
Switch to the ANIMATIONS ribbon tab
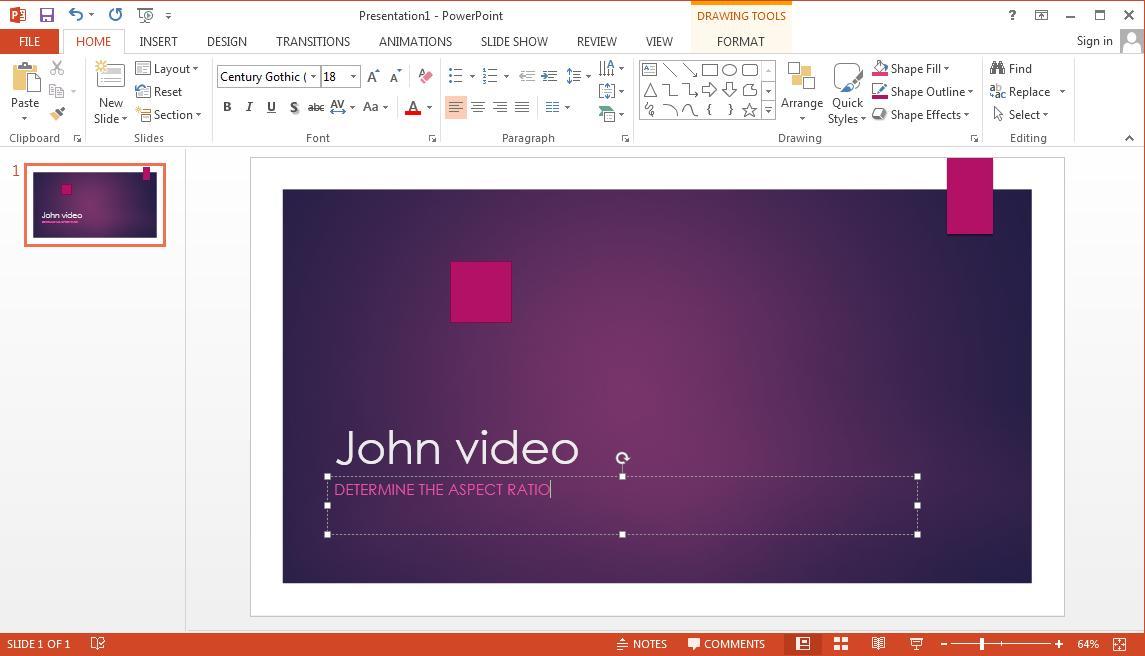(x=415, y=41)
